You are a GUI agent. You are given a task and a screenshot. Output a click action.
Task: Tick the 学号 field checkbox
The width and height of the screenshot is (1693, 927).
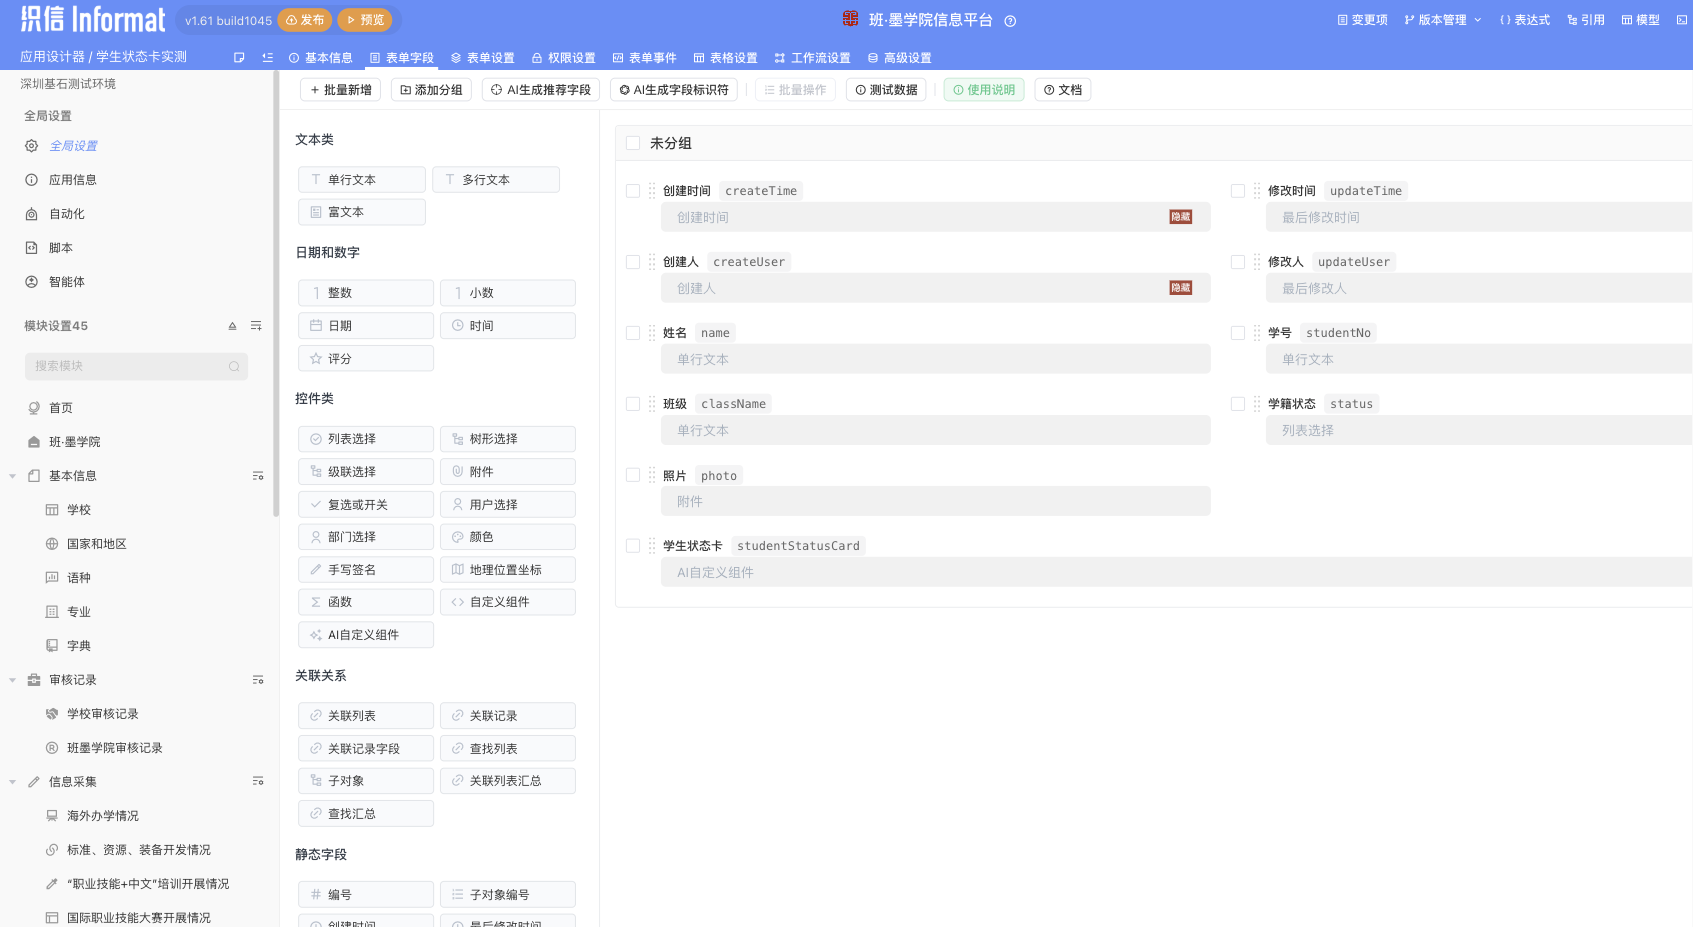click(x=1238, y=333)
